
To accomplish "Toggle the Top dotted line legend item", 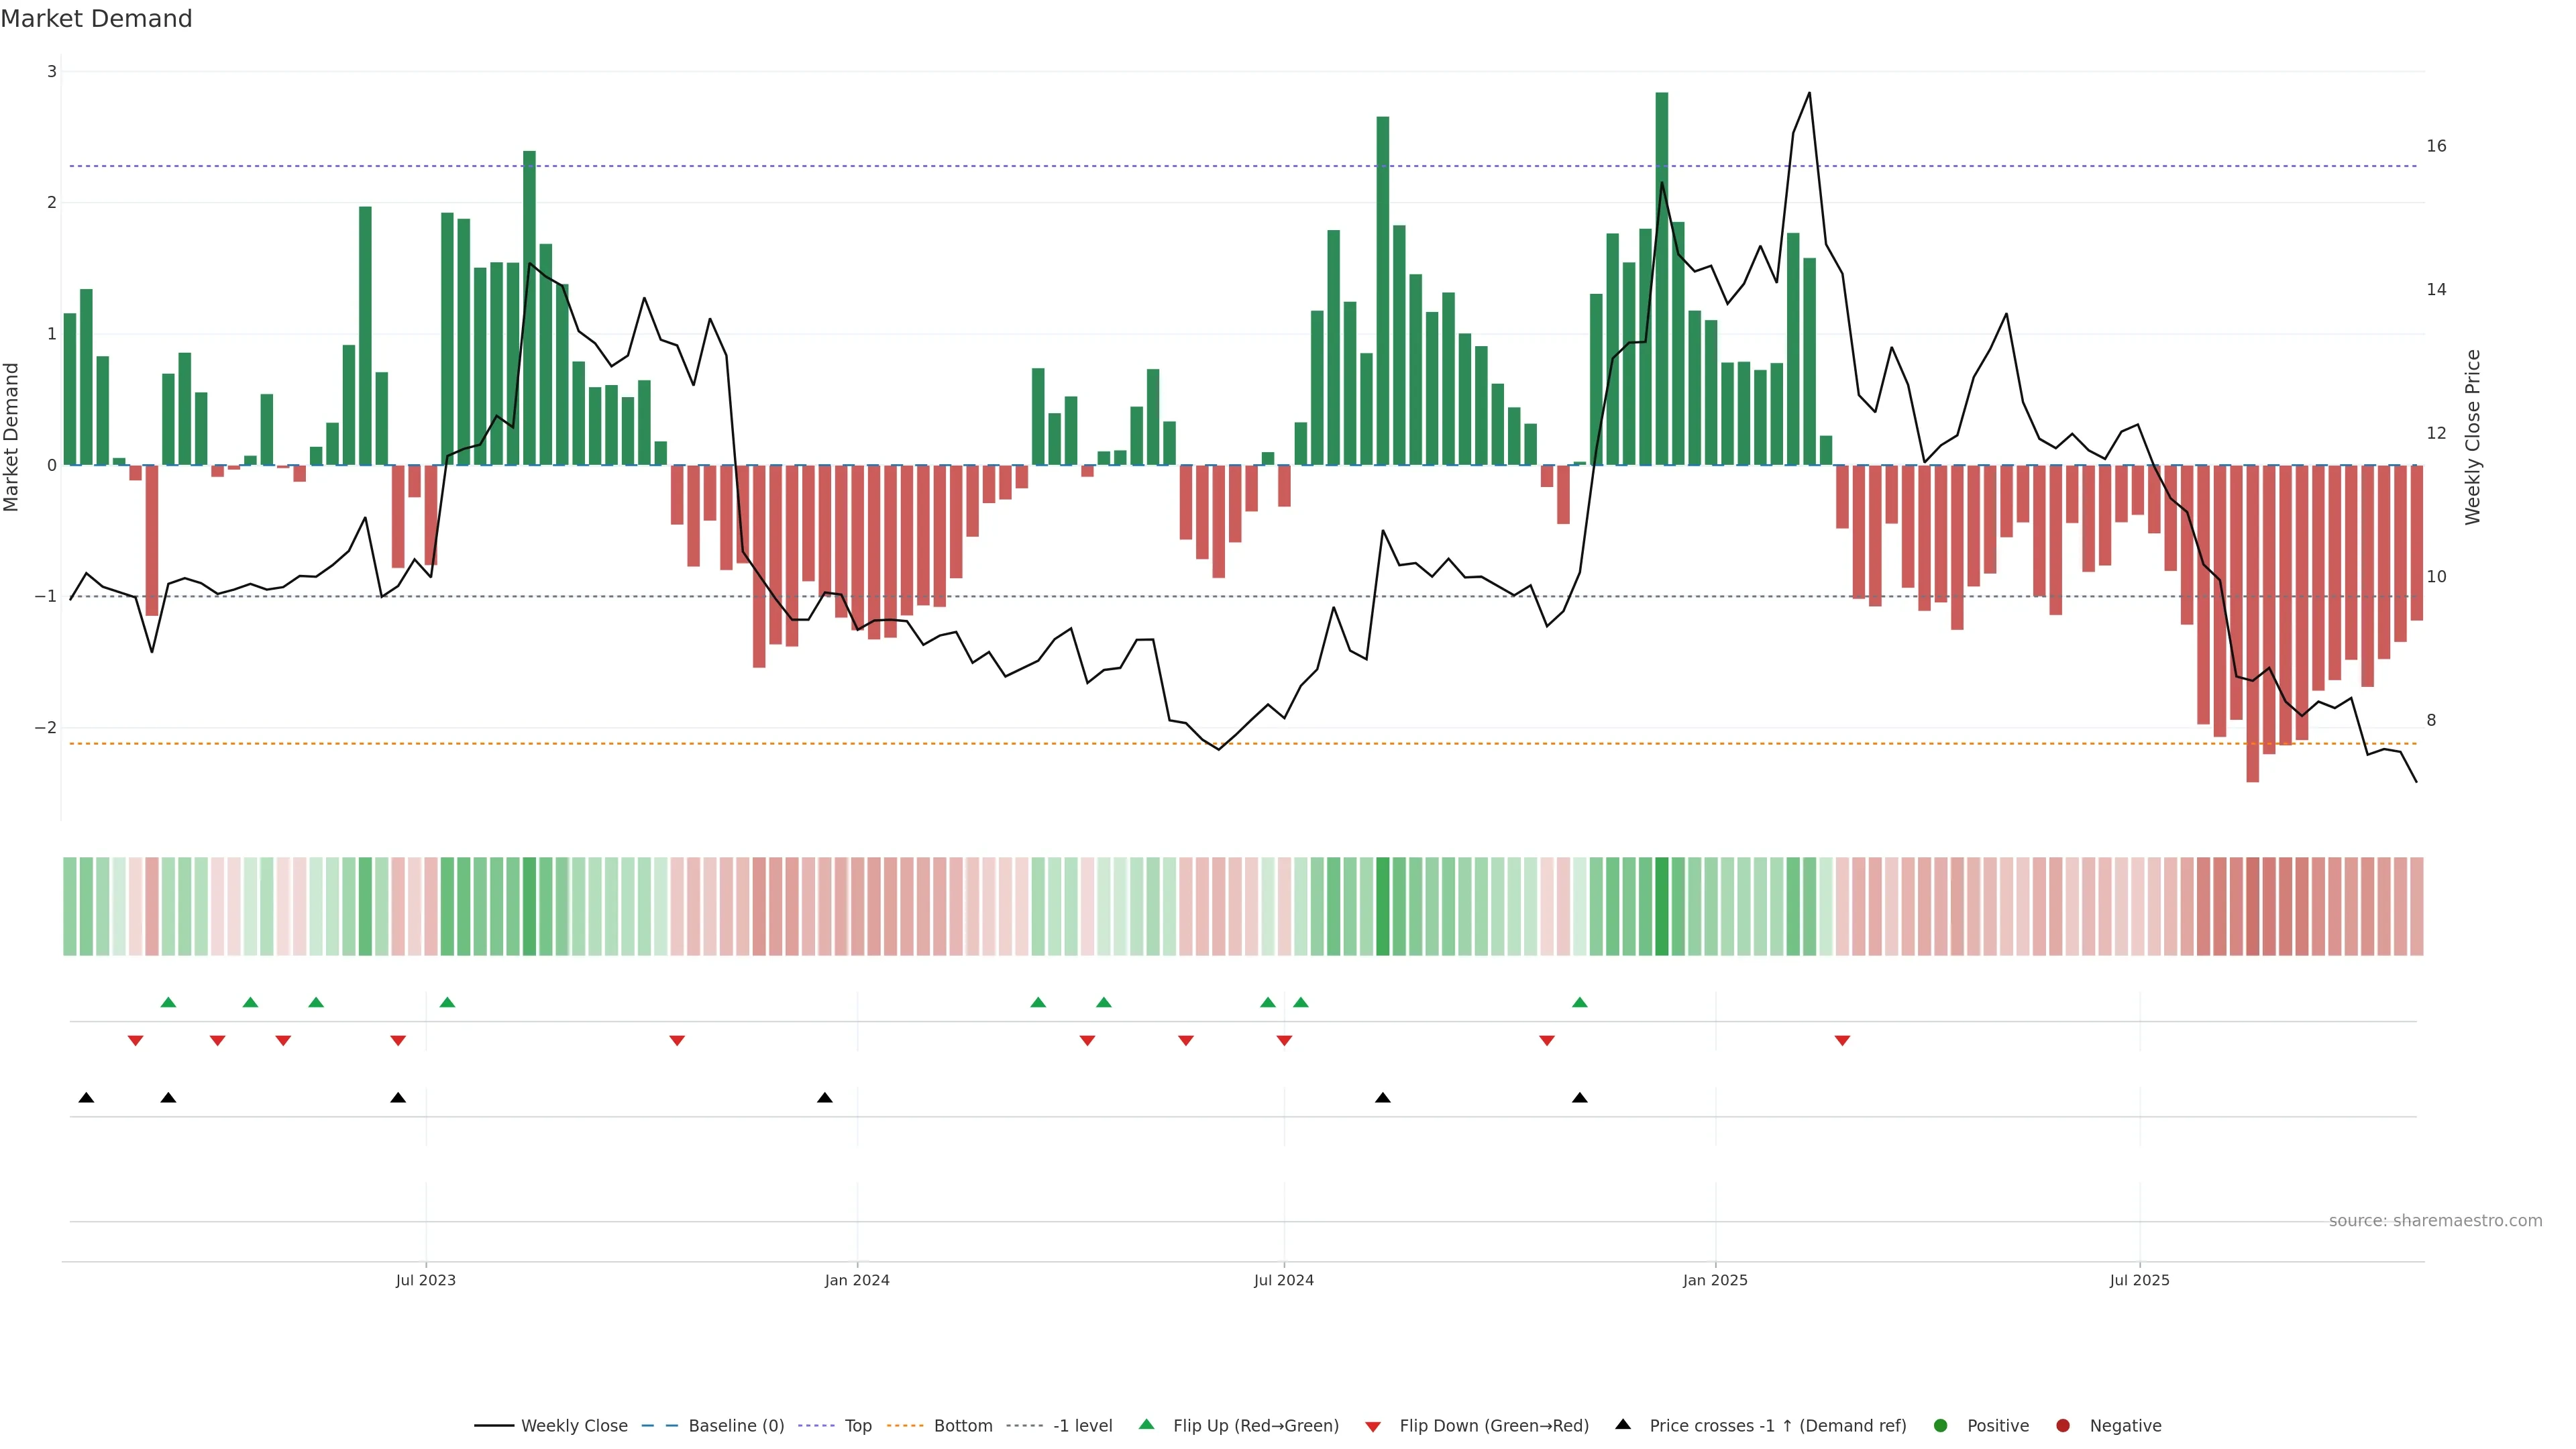I will tap(857, 1426).
